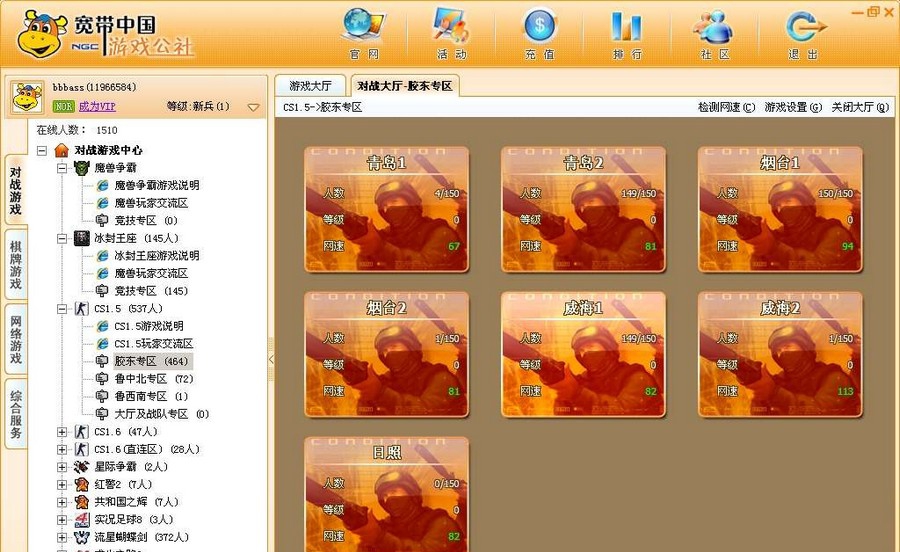Viewport: 900px width, 552px height.
Task: Click the room icon beside 胶东专区
Action: (x=102, y=361)
